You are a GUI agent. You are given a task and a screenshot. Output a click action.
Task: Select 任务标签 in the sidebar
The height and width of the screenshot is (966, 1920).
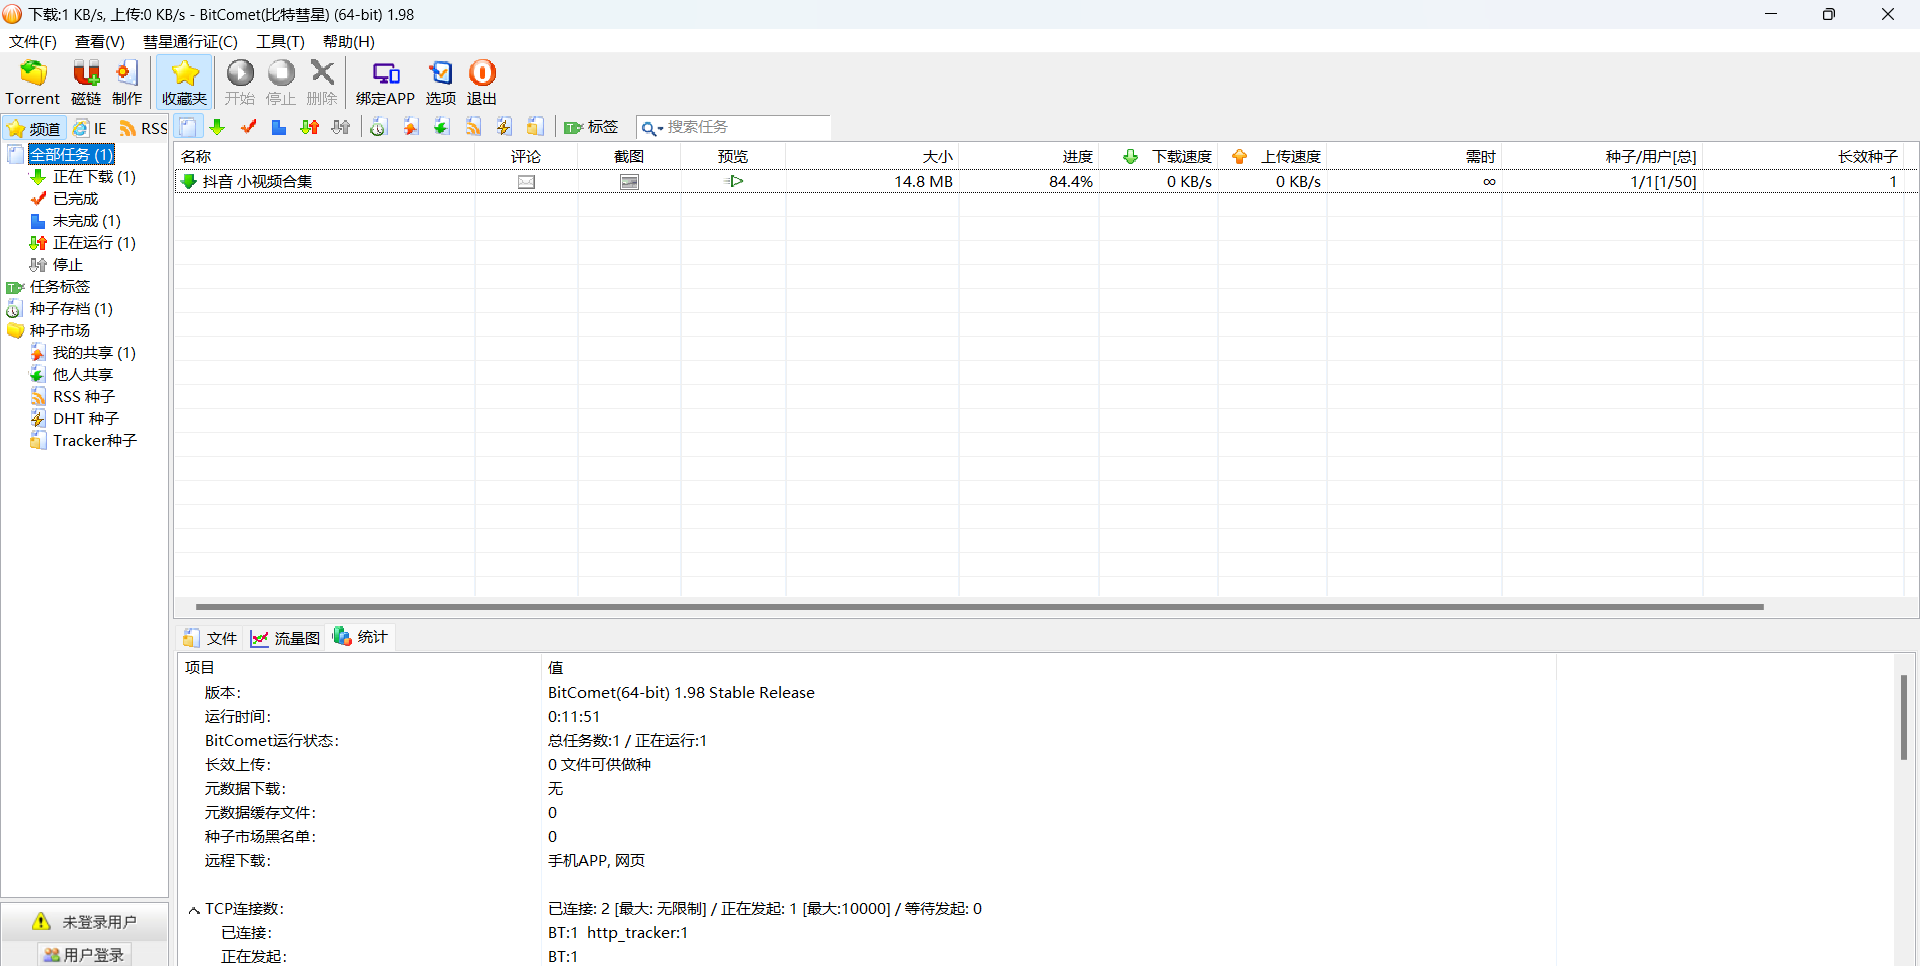[59, 286]
